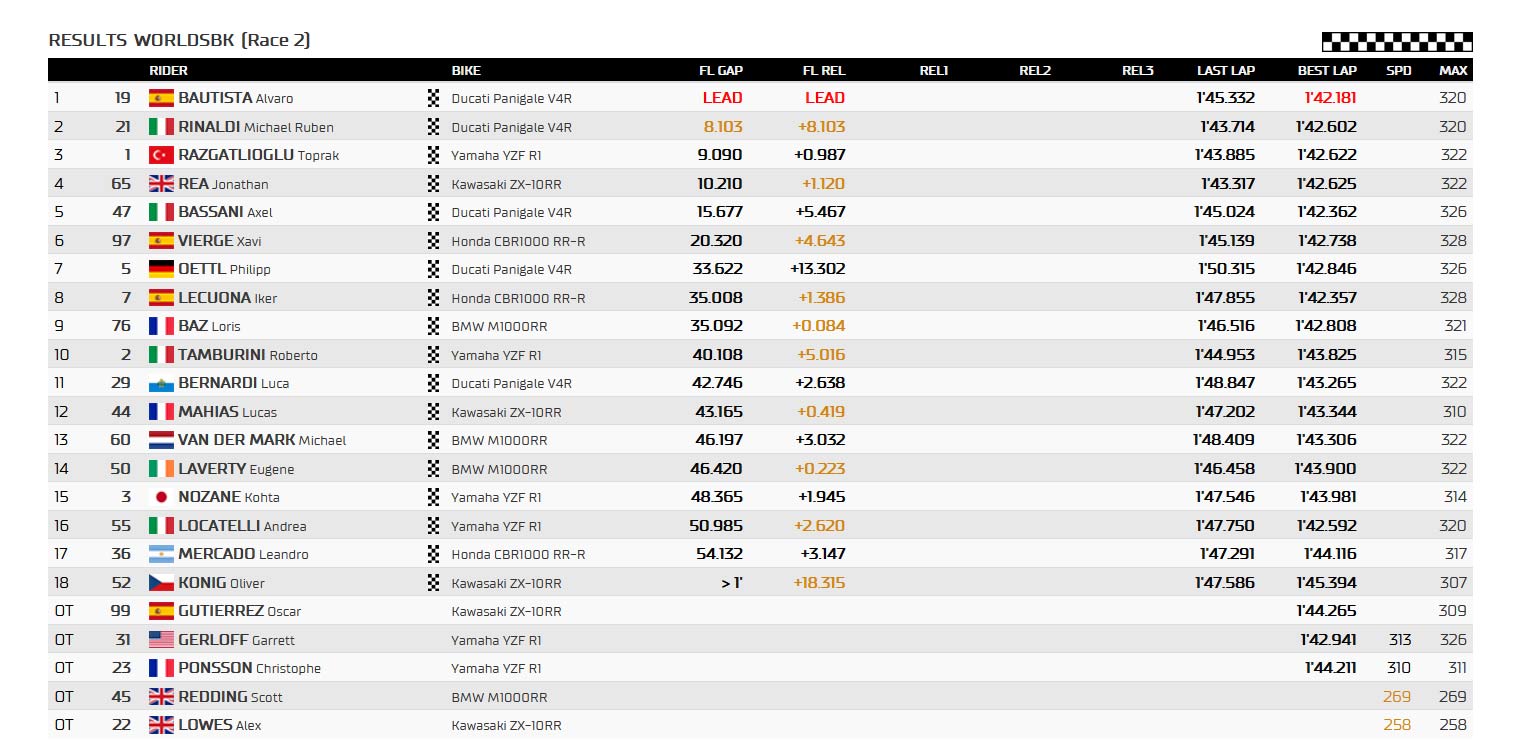Click Oettl's last lap time 1'50.315
The height and width of the screenshot is (754, 1536).
pyautogui.click(x=1227, y=269)
